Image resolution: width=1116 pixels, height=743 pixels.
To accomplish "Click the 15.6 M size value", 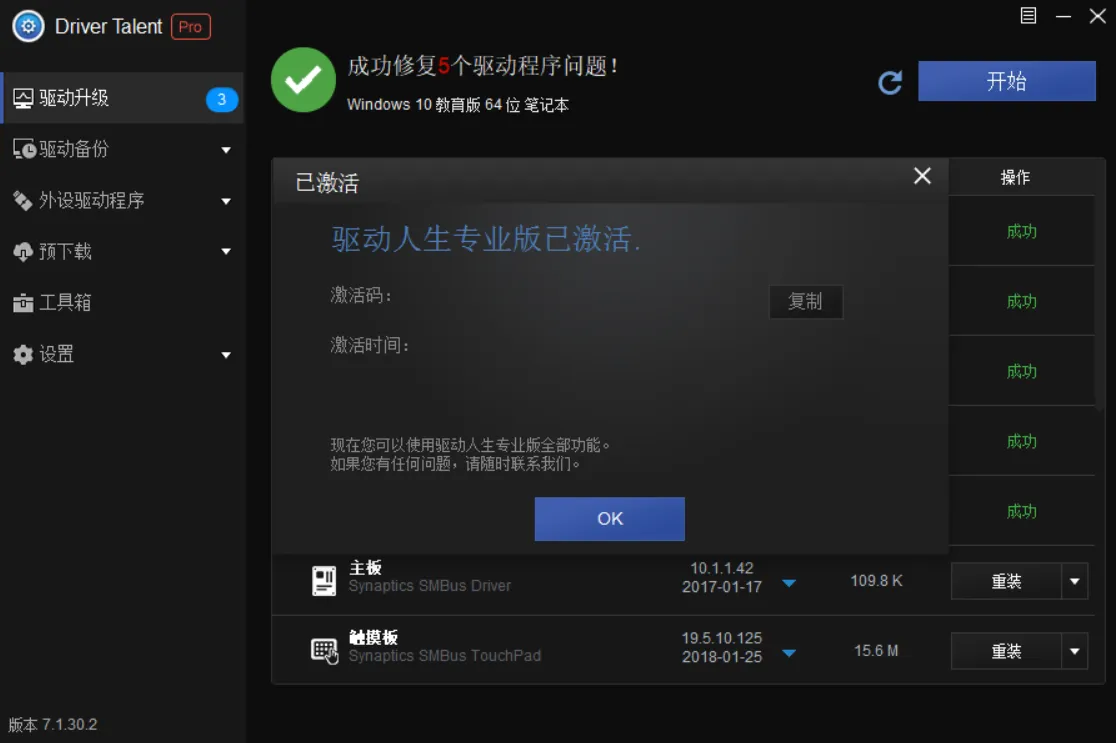I will click(876, 650).
